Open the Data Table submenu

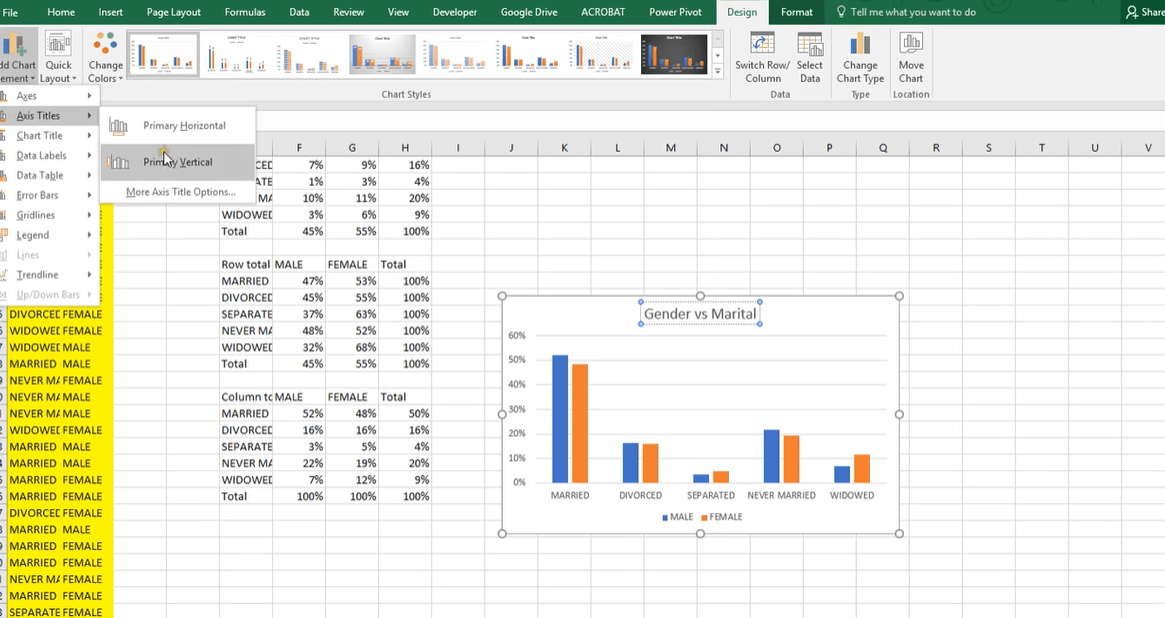tap(48, 175)
